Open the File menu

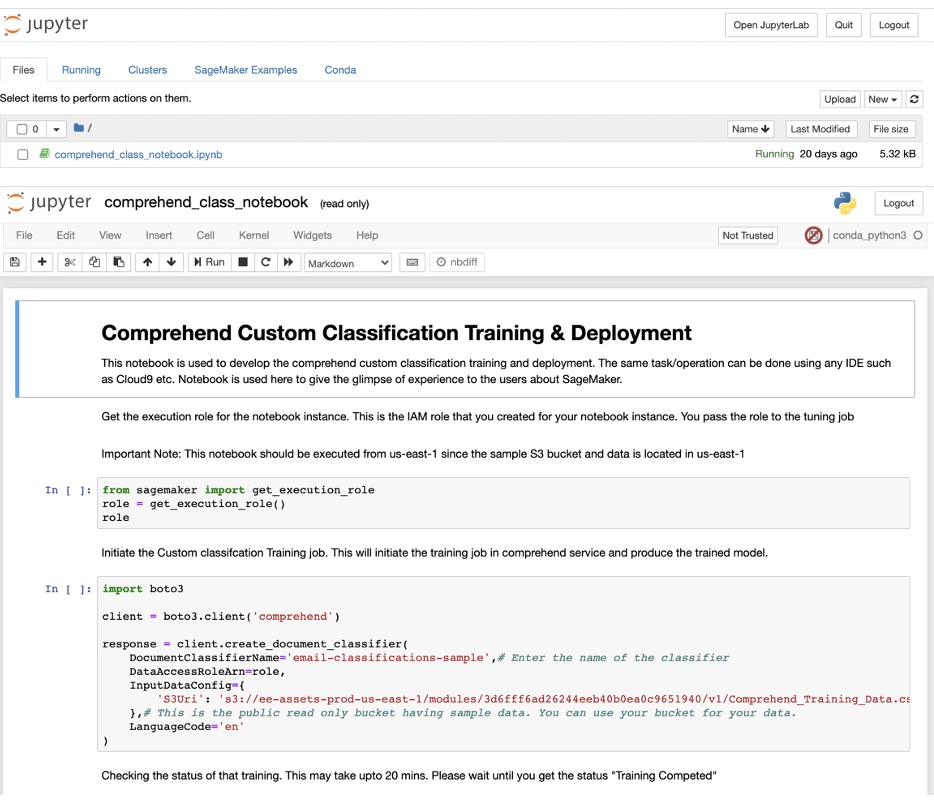(24, 235)
